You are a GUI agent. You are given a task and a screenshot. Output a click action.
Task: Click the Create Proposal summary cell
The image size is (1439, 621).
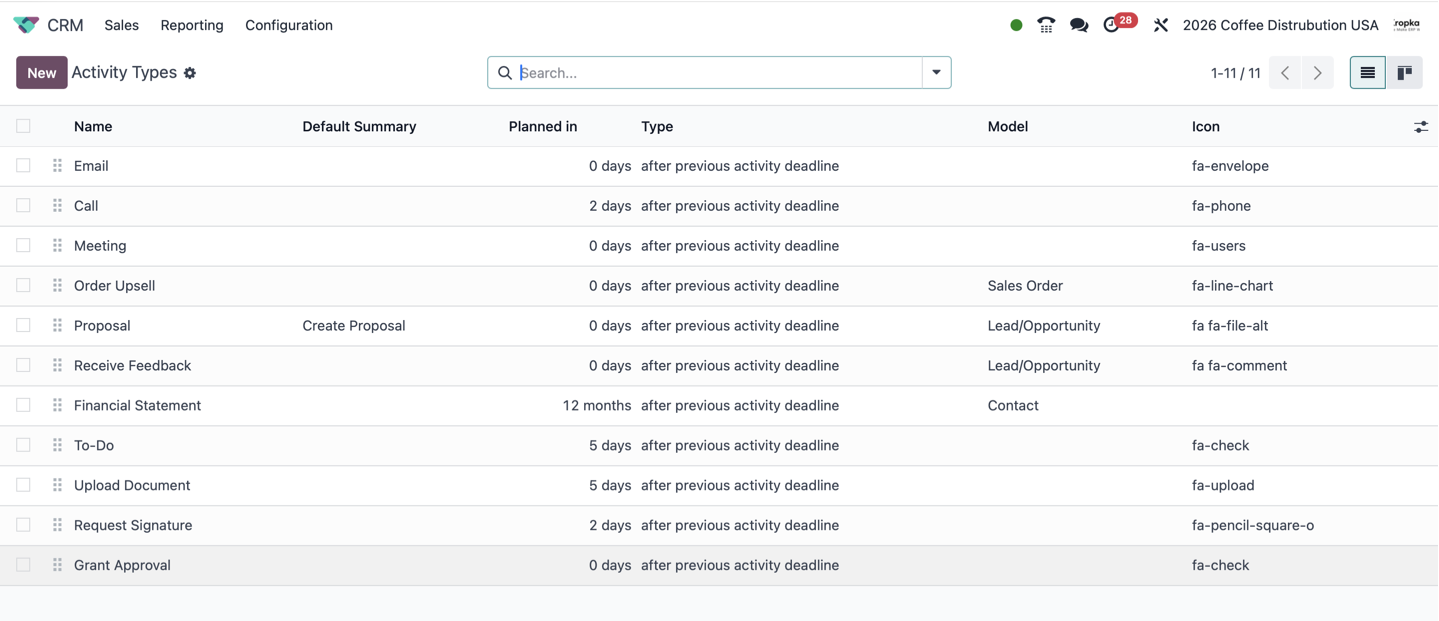[x=354, y=326]
